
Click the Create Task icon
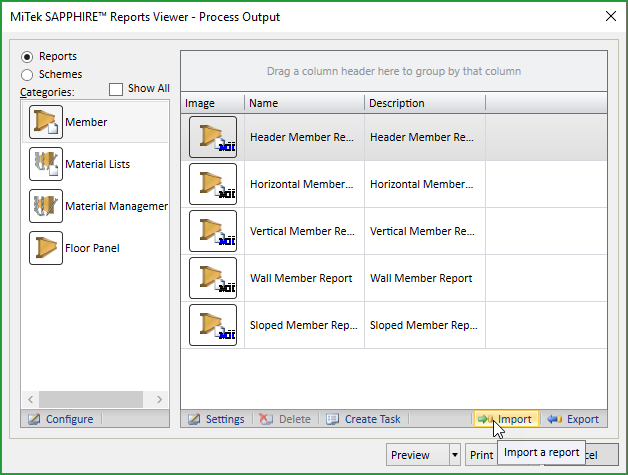(x=332, y=419)
